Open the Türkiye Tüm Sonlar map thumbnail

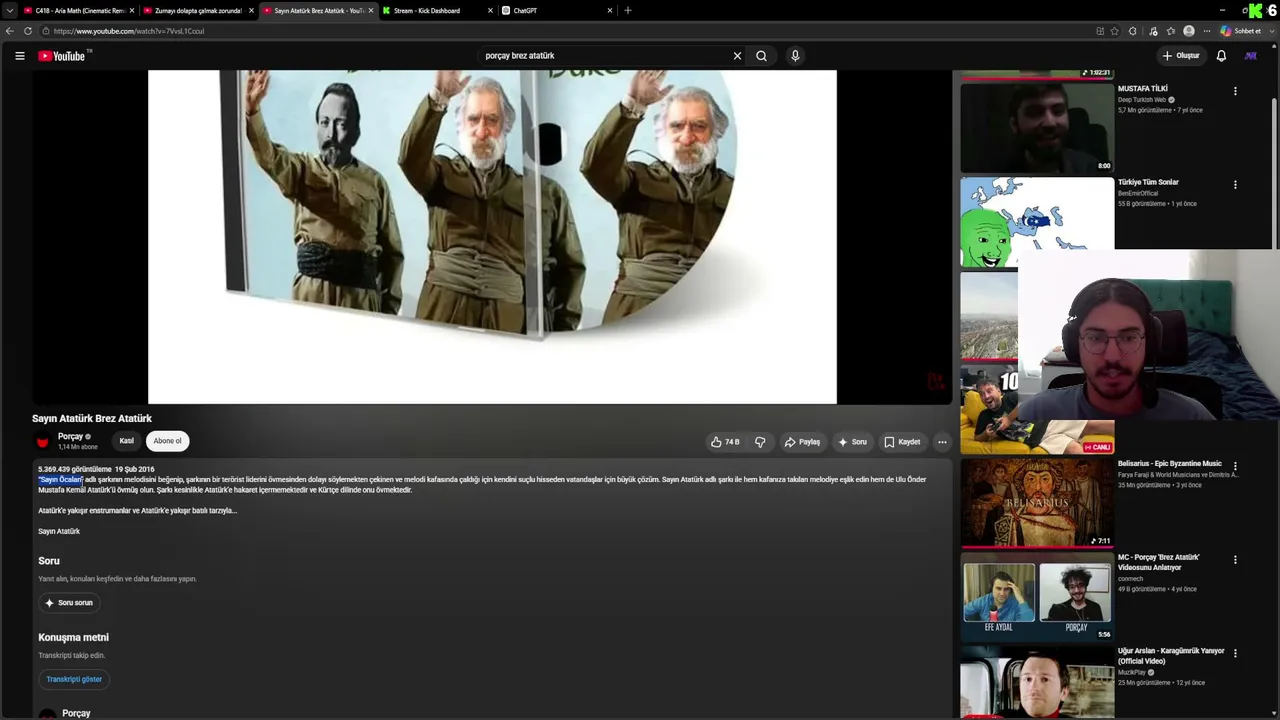click(1037, 222)
